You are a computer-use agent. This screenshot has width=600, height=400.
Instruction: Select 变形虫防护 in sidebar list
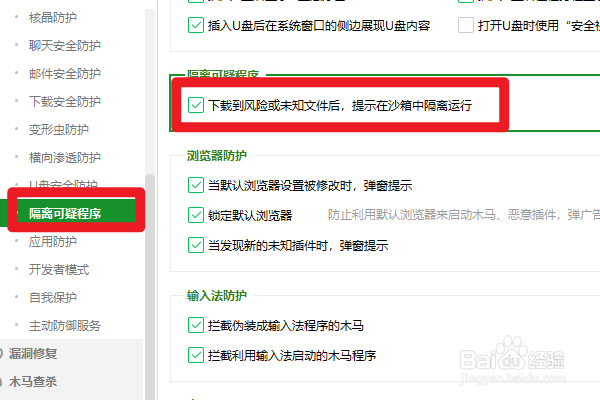tap(59, 129)
